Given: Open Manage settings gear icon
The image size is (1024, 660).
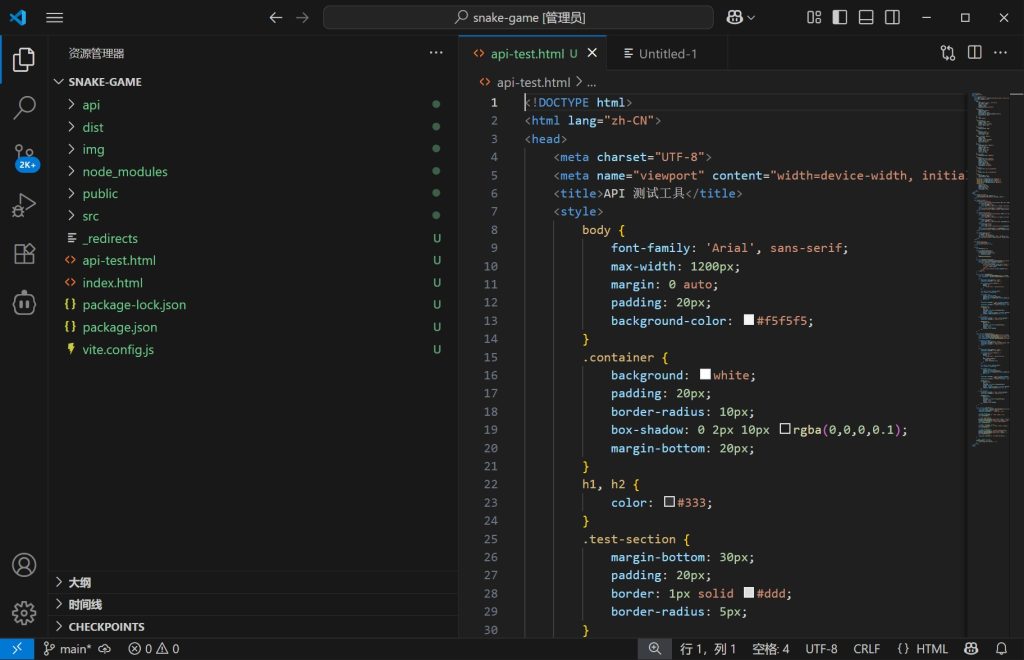Looking at the screenshot, I should coord(24,612).
